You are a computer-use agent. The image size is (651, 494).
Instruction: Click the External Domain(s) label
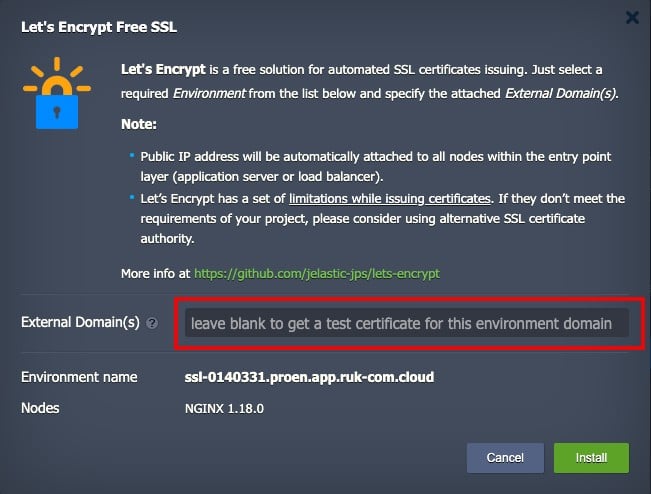pyautogui.click(x=81, y=323)
